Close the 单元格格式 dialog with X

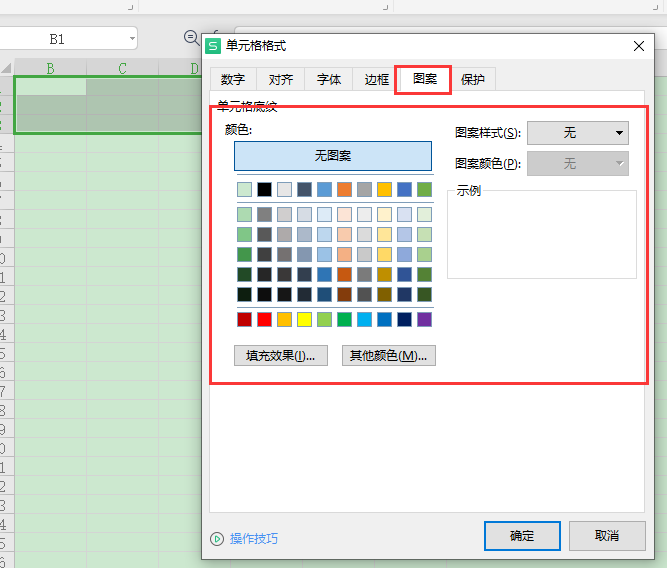639,45
